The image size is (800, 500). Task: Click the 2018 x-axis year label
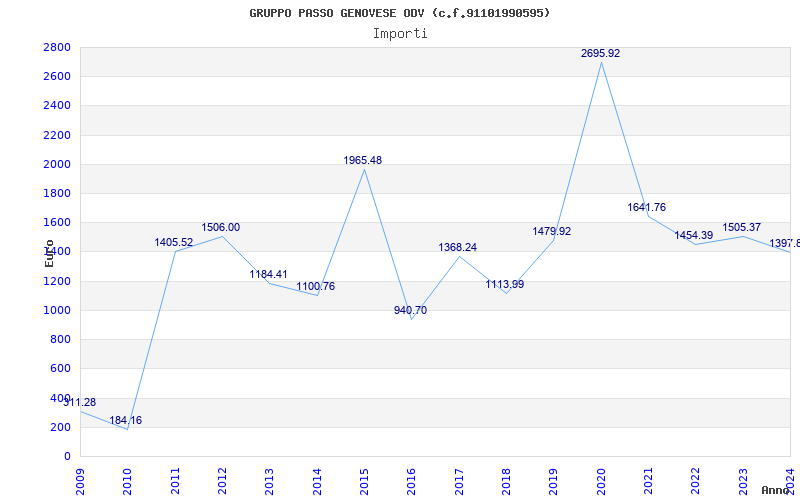coord(507,482)
